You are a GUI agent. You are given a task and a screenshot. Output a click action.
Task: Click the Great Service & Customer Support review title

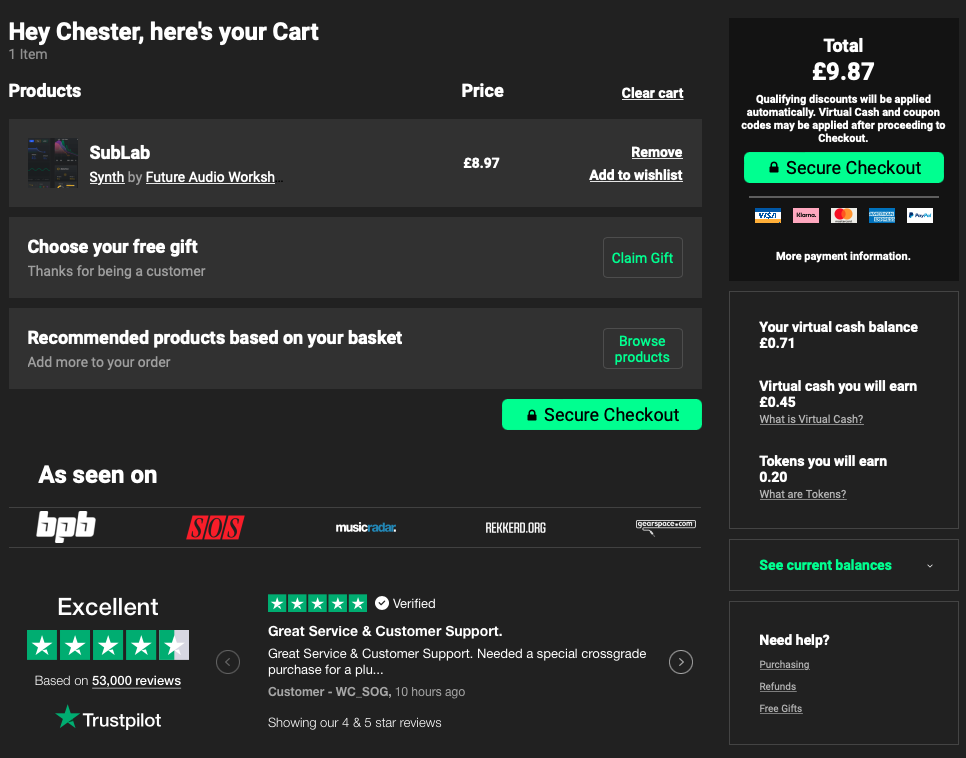[385, 631]
